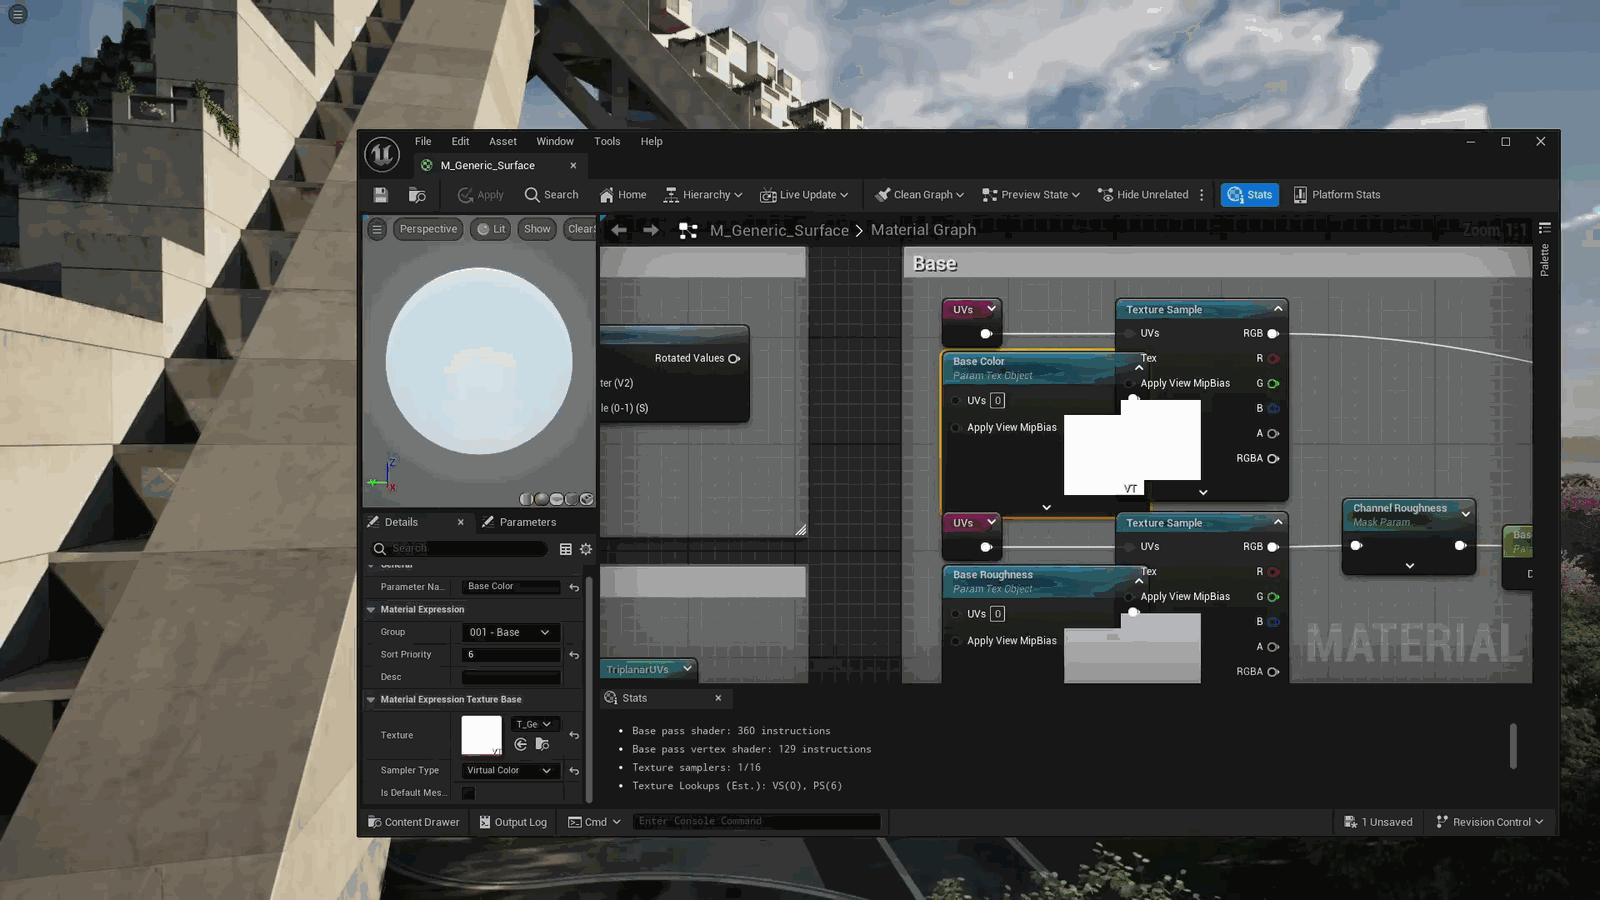Toggle the Is Default Mes... checkbox
The height and width of the screenshot is (900, 1600).
(x=468, y=793)
